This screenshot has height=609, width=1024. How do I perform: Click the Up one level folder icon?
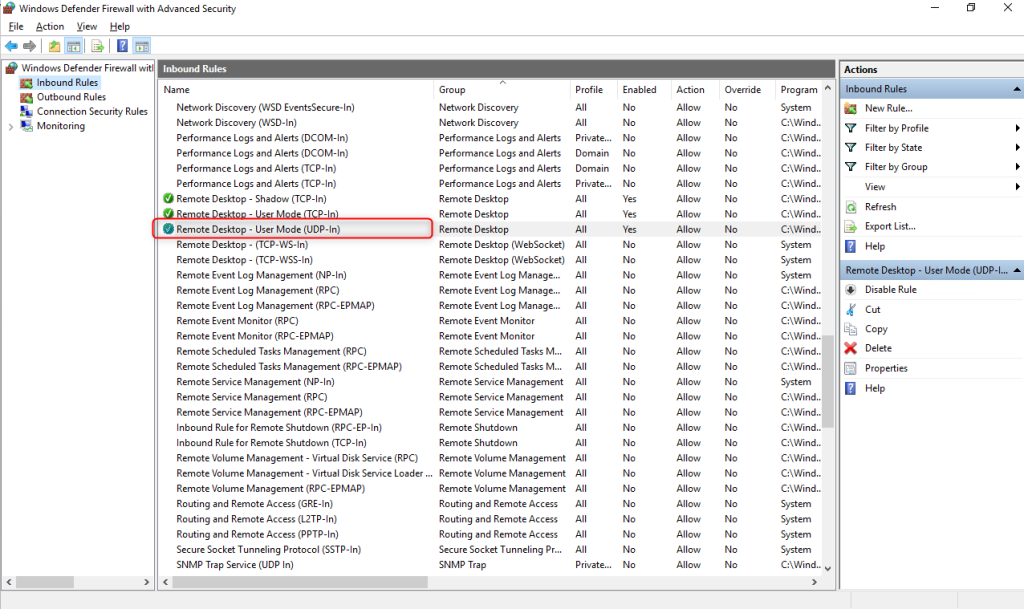(54, 46)
